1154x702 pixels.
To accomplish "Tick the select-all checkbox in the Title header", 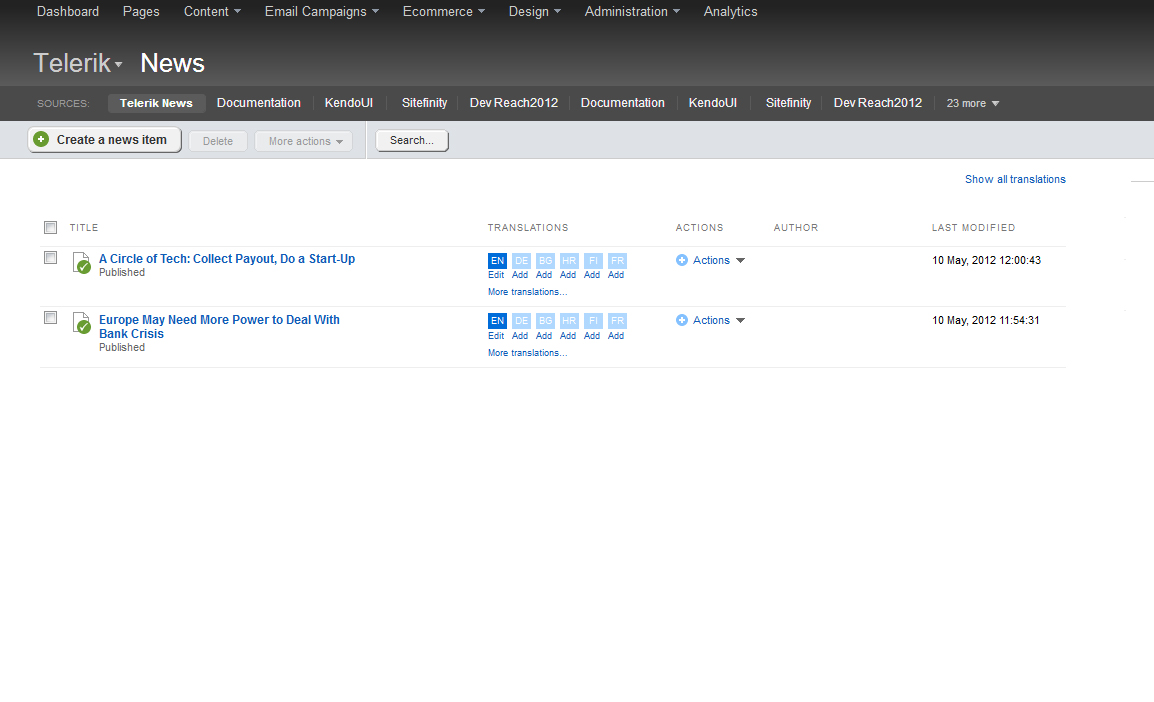I will coord(50,227).
